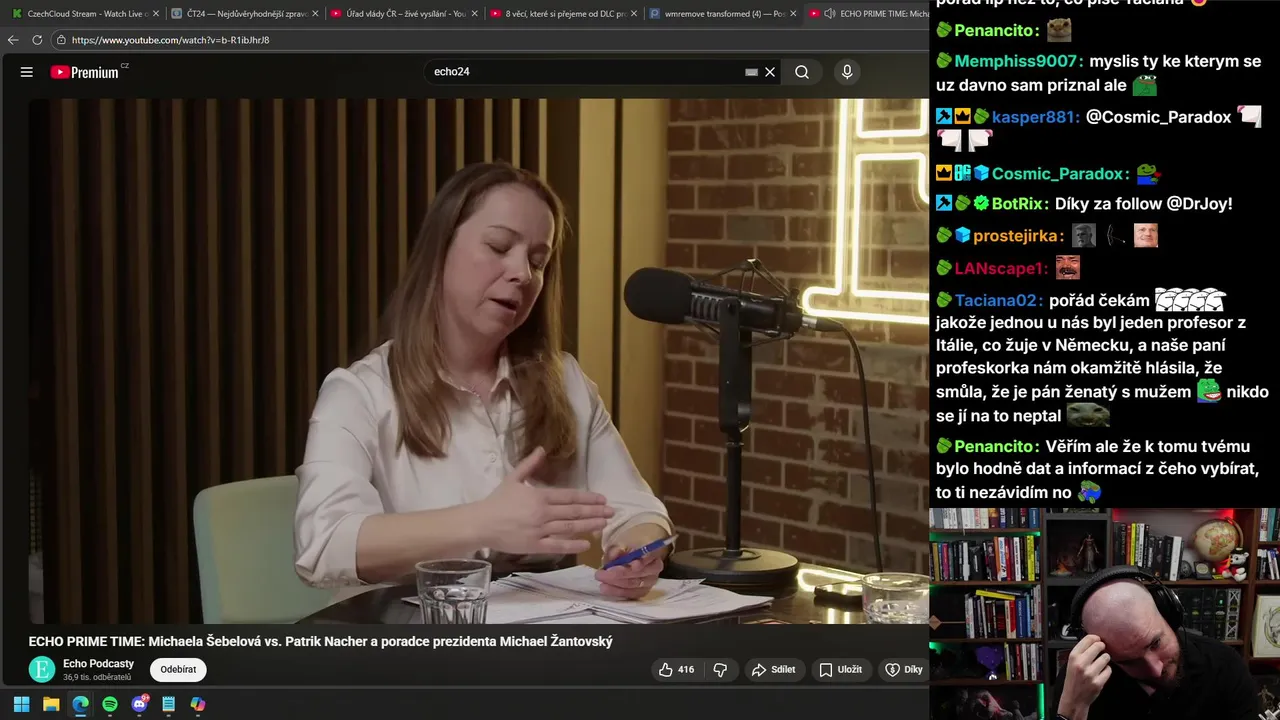The width and height of the screenshot is (1280, 720).
Task: Close the CzechCloud Stream tab
Action: click(155, 14)
